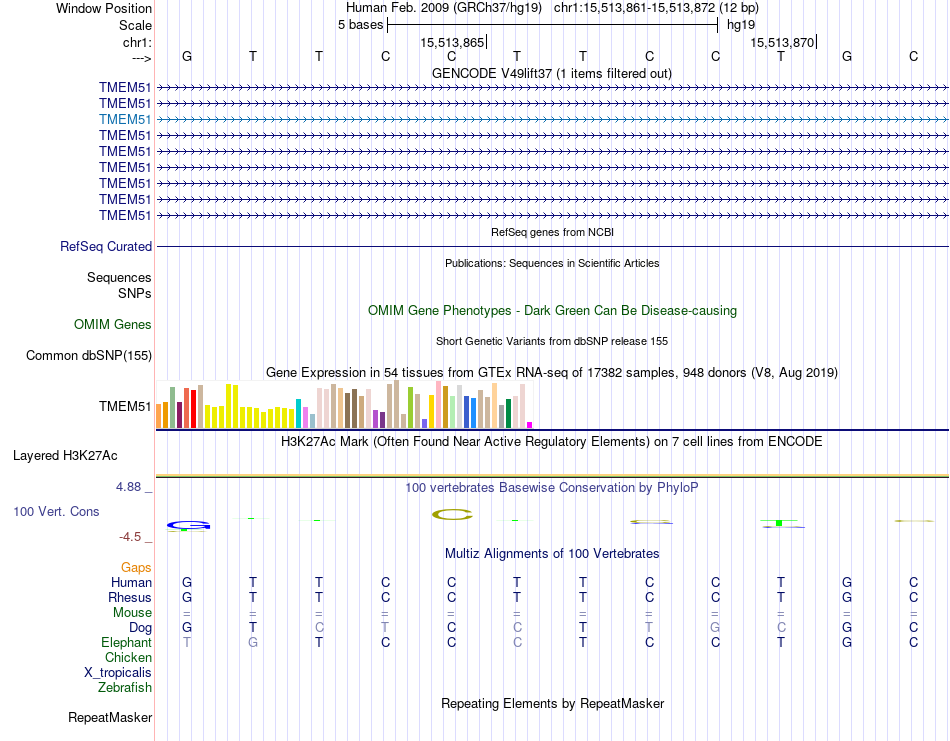The height and width of the screenshot is (741, 950).
Task: Click the faded T in the Elephant row
Action: [187, 642]
